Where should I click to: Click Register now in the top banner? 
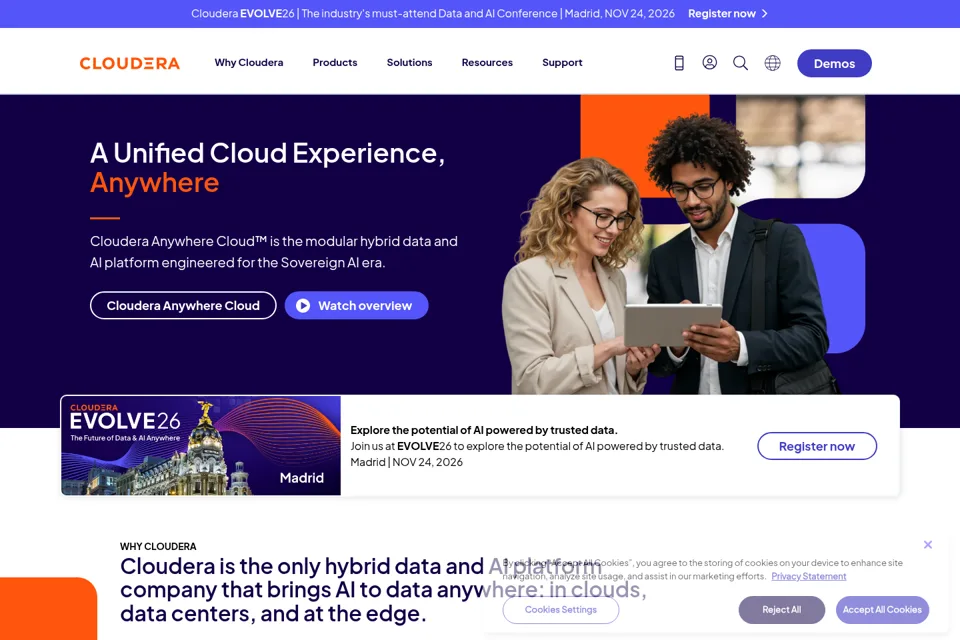pos(722,13)
